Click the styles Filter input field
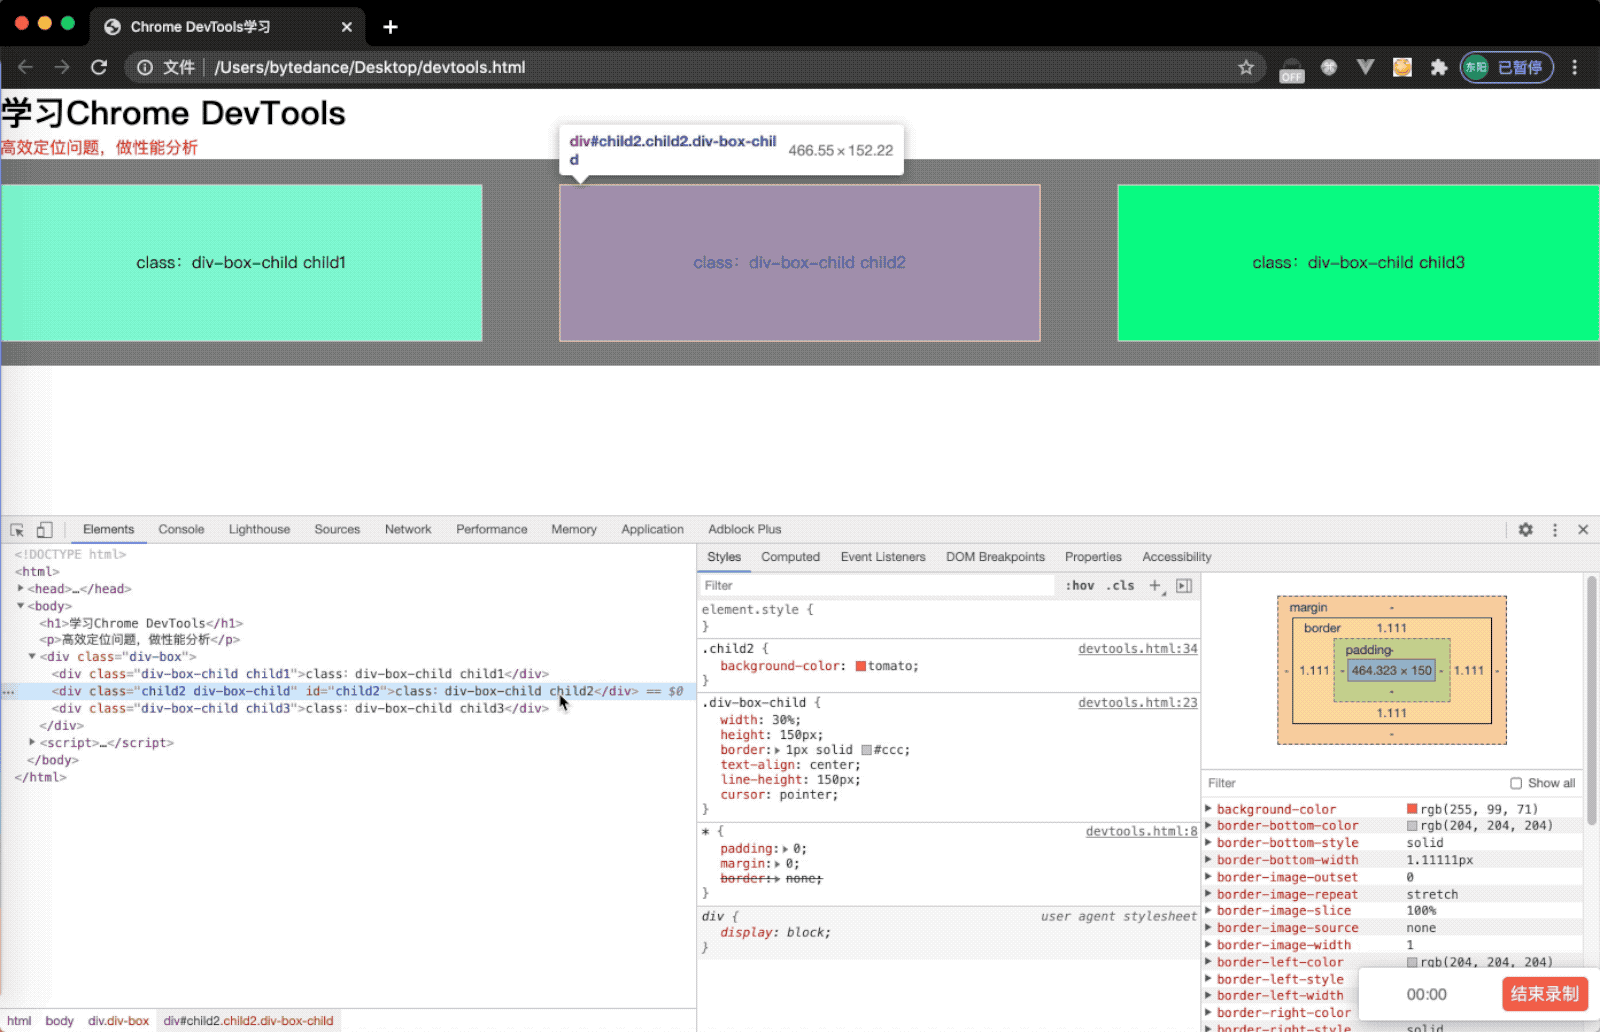The width and height of the screenshot is (1600, 1032). 876,586
